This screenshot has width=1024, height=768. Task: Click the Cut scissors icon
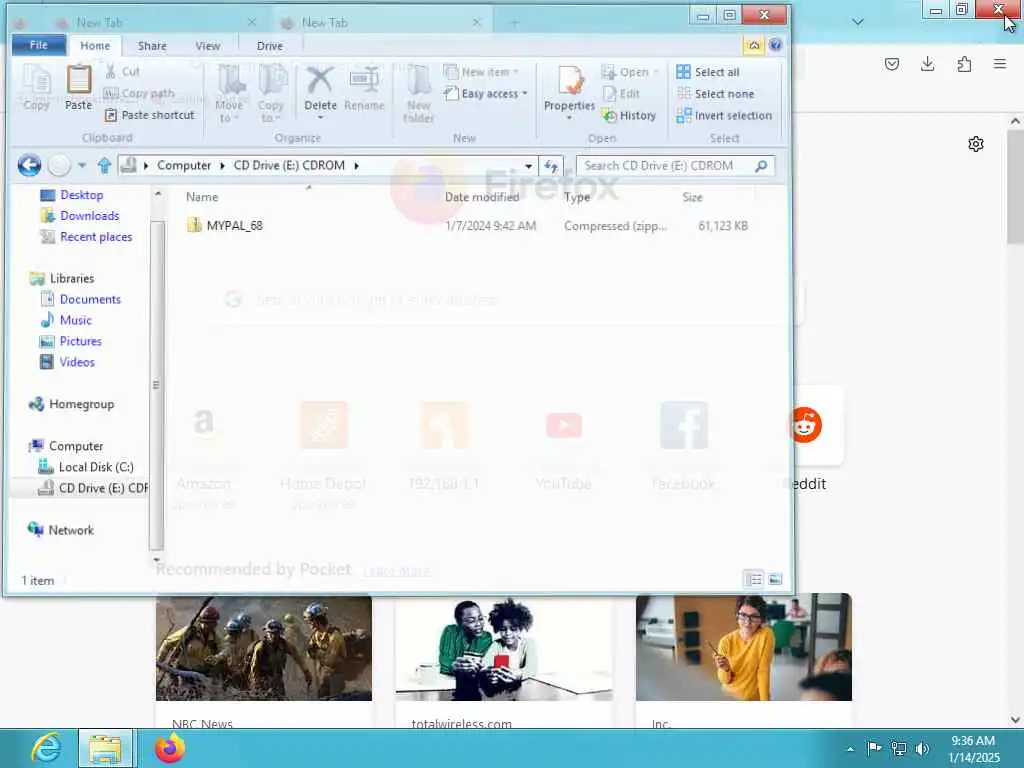111,71
